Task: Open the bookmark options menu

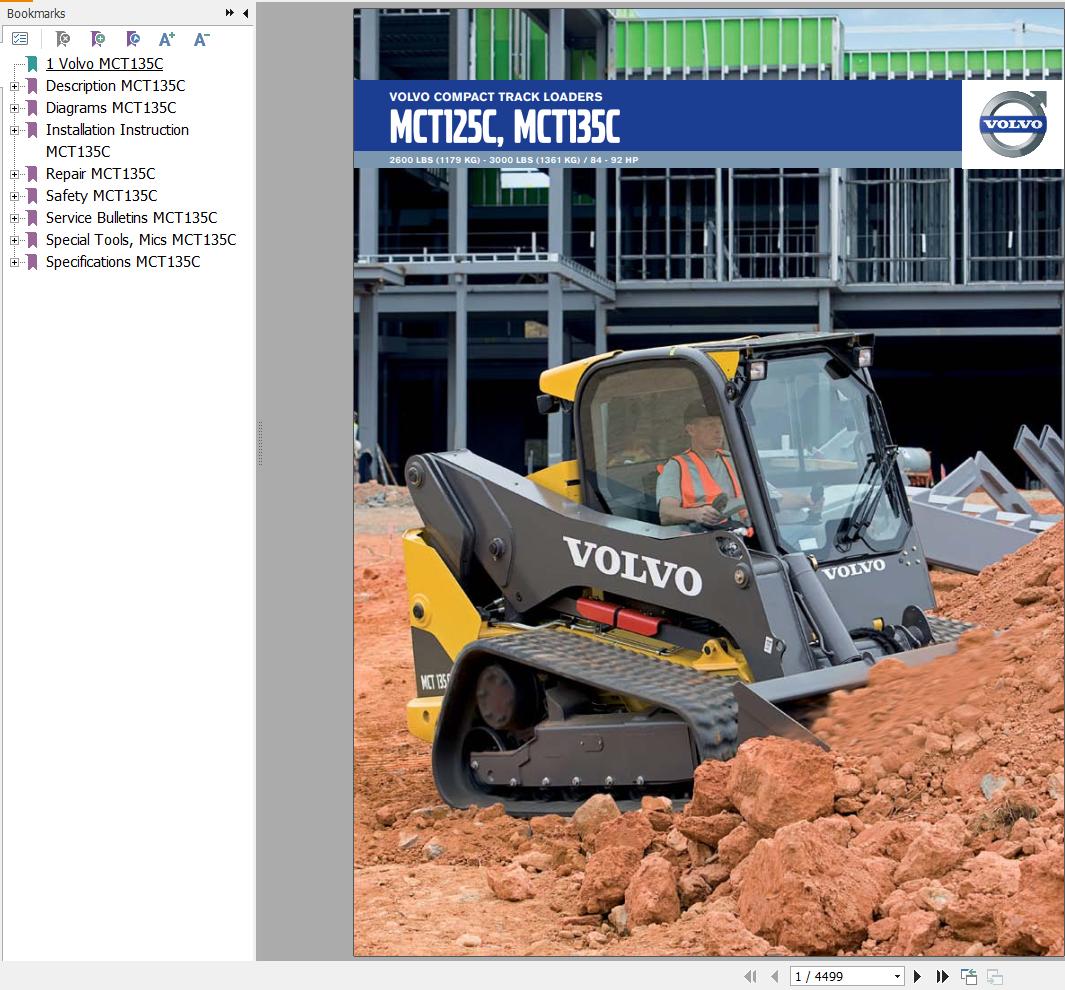Action: [19, 38]
